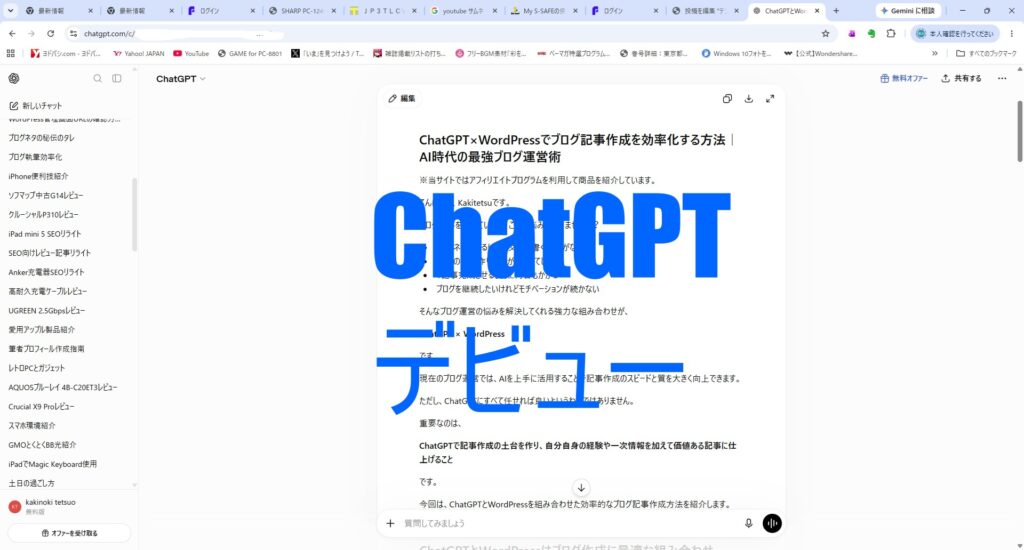
Task: Click the plus attach icon in composer
Action: click(x=391, y=523)
